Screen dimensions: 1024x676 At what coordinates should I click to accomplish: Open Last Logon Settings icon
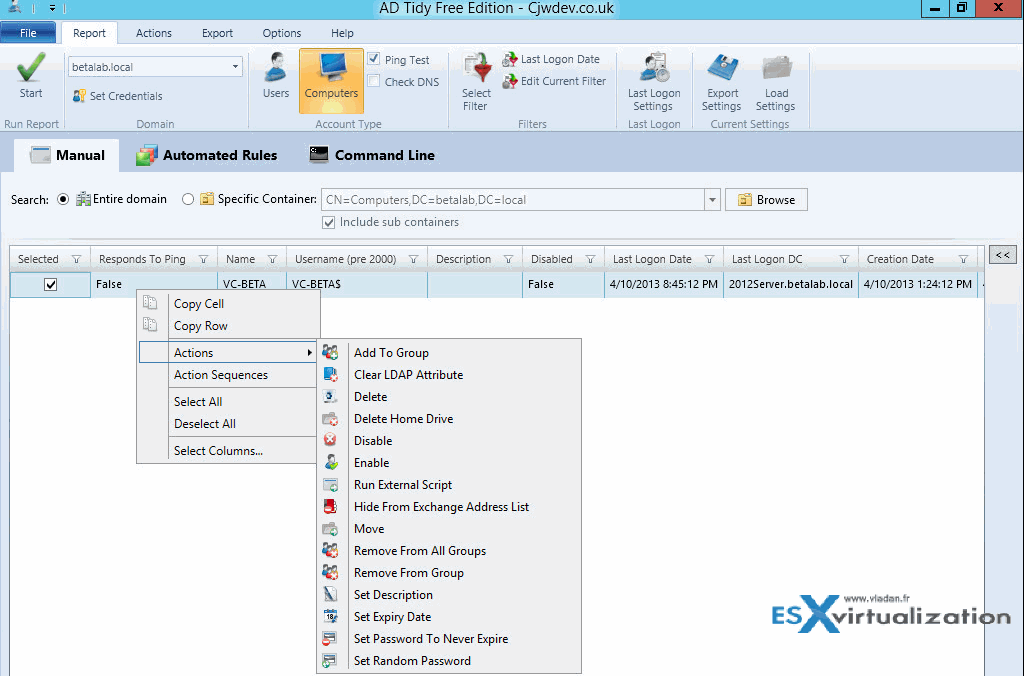pos(654,68)
